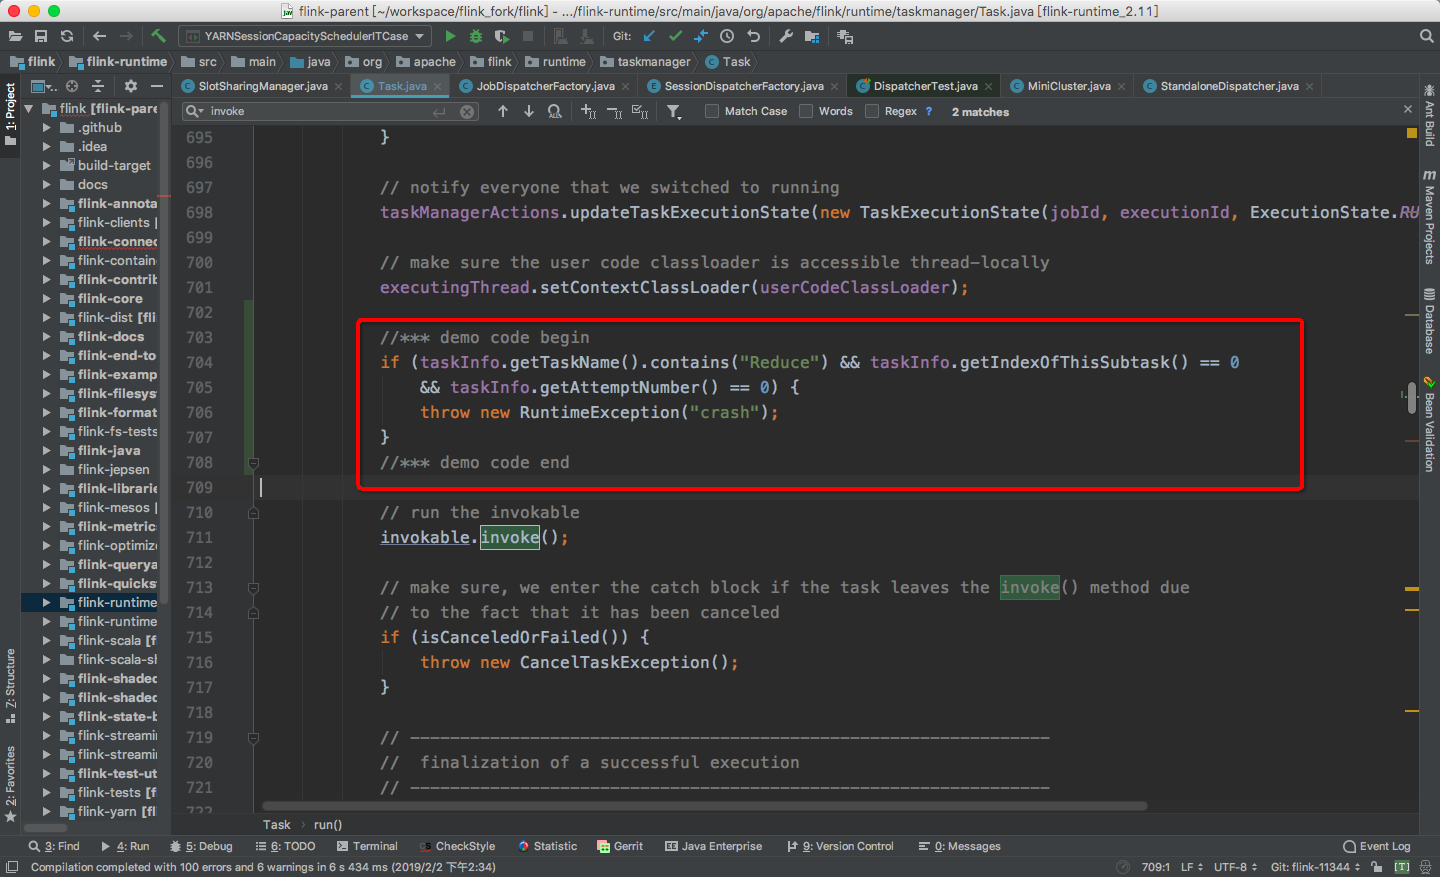Viewport: 1440px width, 877px height.
Task: Switch to the StandaloneDispatcher.java tab
Action: pyautogui.click(x=1229, y=86)
